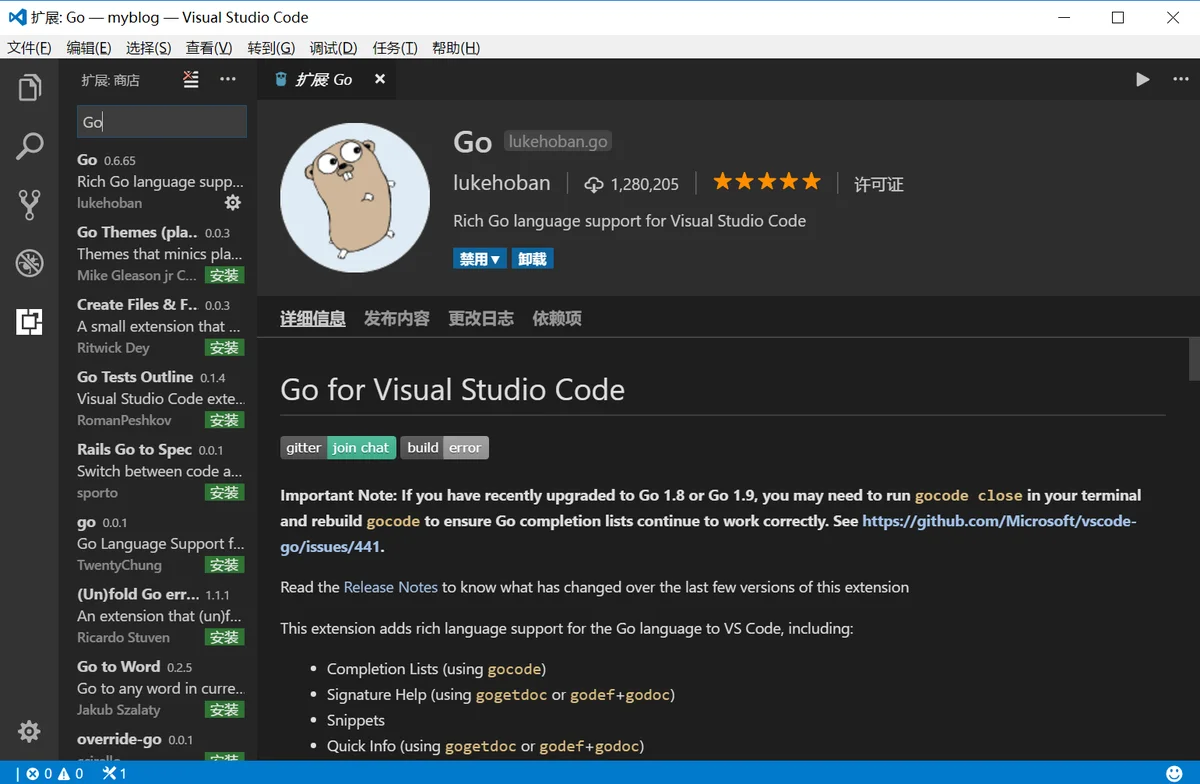Image resolution: width=1200 pixels, height=784 pixels.
Task: Click gear icon for installed Go extension
Action: click(x=232, y=202)
